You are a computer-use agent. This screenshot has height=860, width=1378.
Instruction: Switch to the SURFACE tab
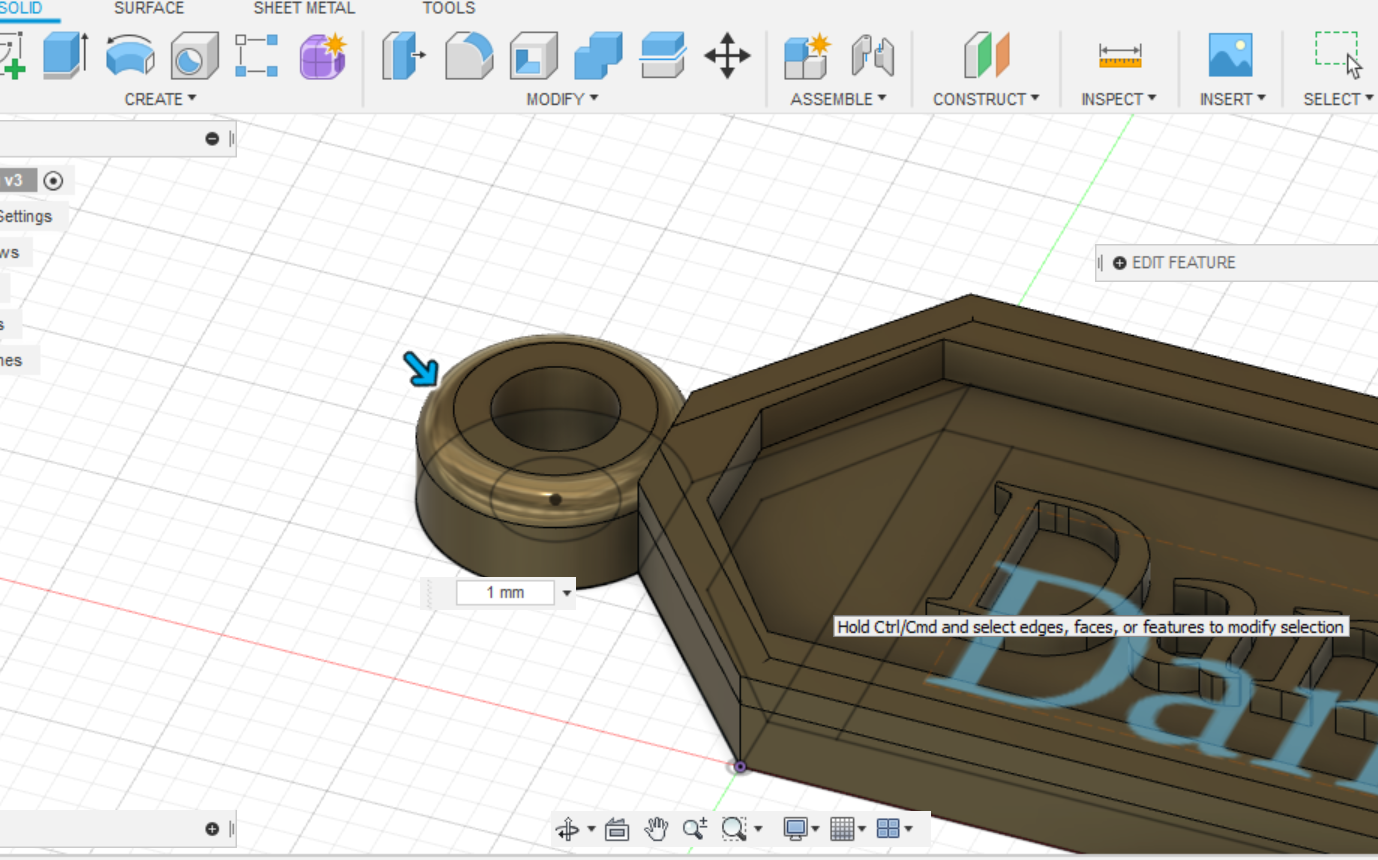click(149, 8)
